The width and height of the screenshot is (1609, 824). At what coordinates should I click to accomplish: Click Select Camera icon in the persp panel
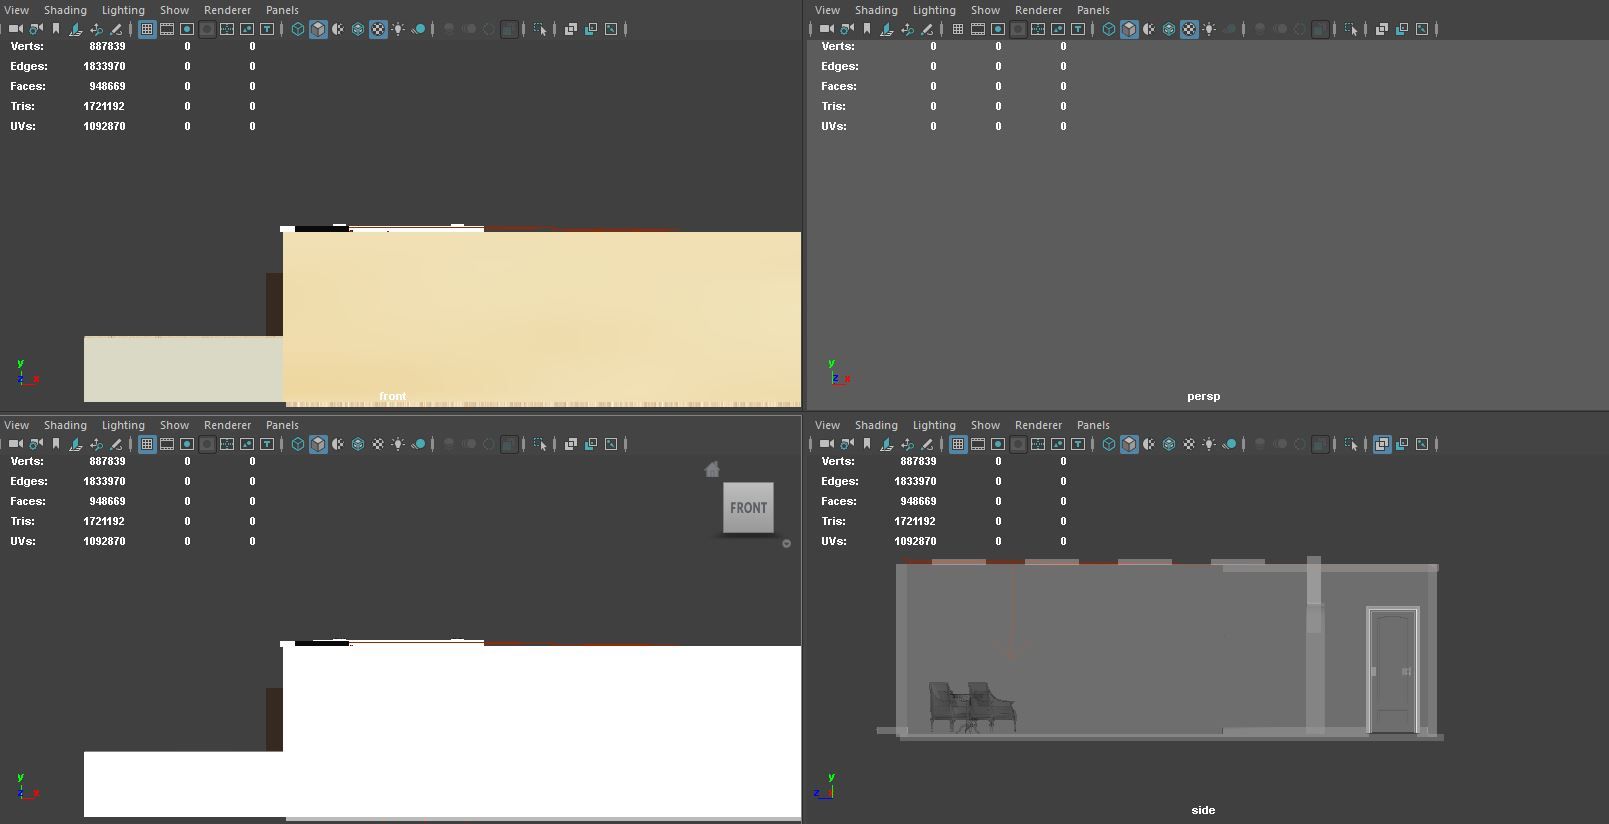click(x=827, y=29)
